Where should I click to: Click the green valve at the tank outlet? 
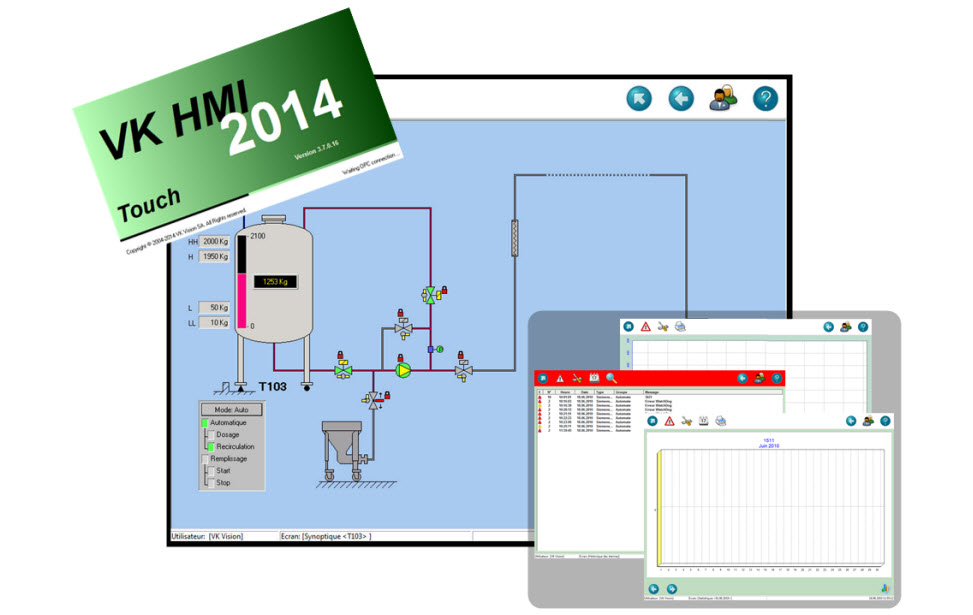pyautogui.click(x=343, y=370)
